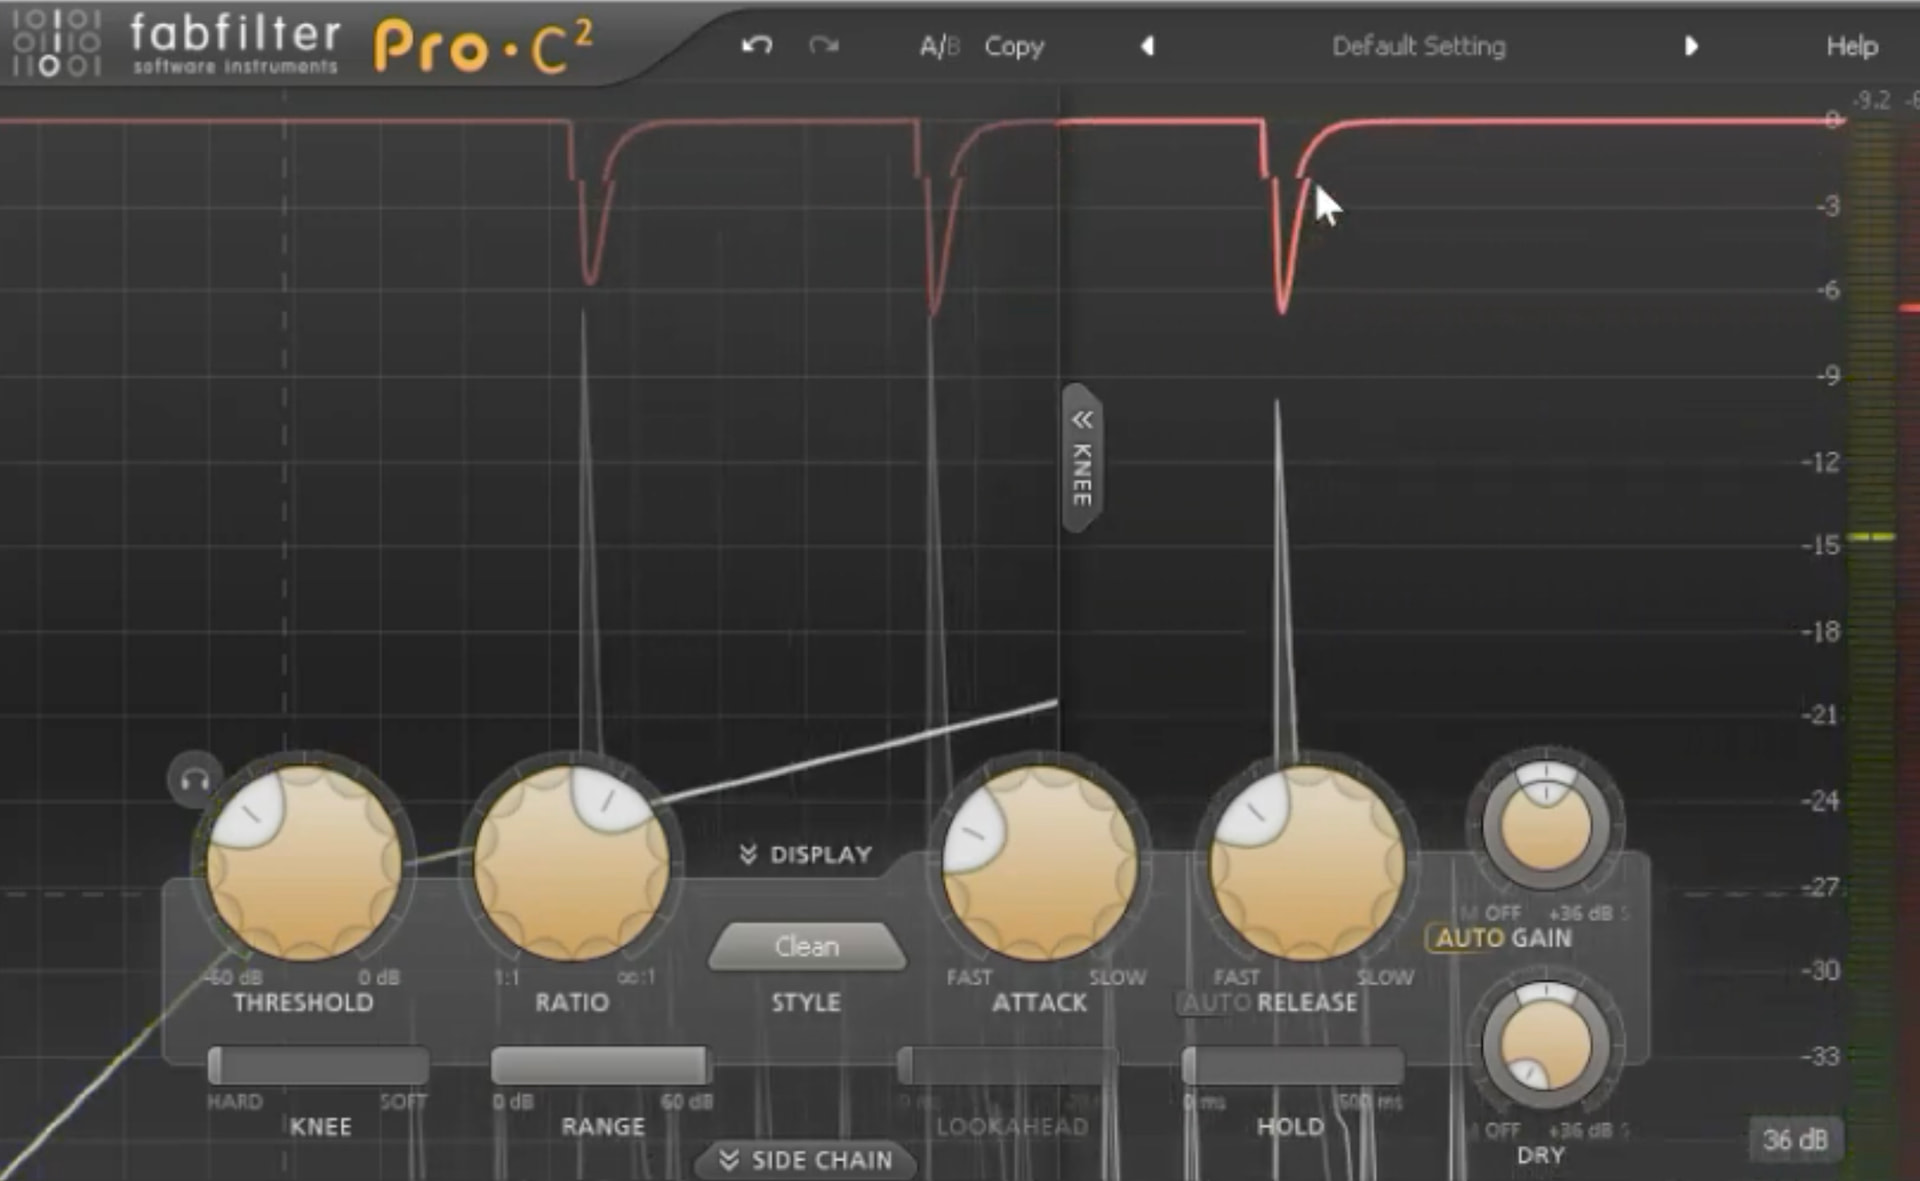Toggle Auto Gain on
The image size is (1920, 1181).
tap(1466, 938)
